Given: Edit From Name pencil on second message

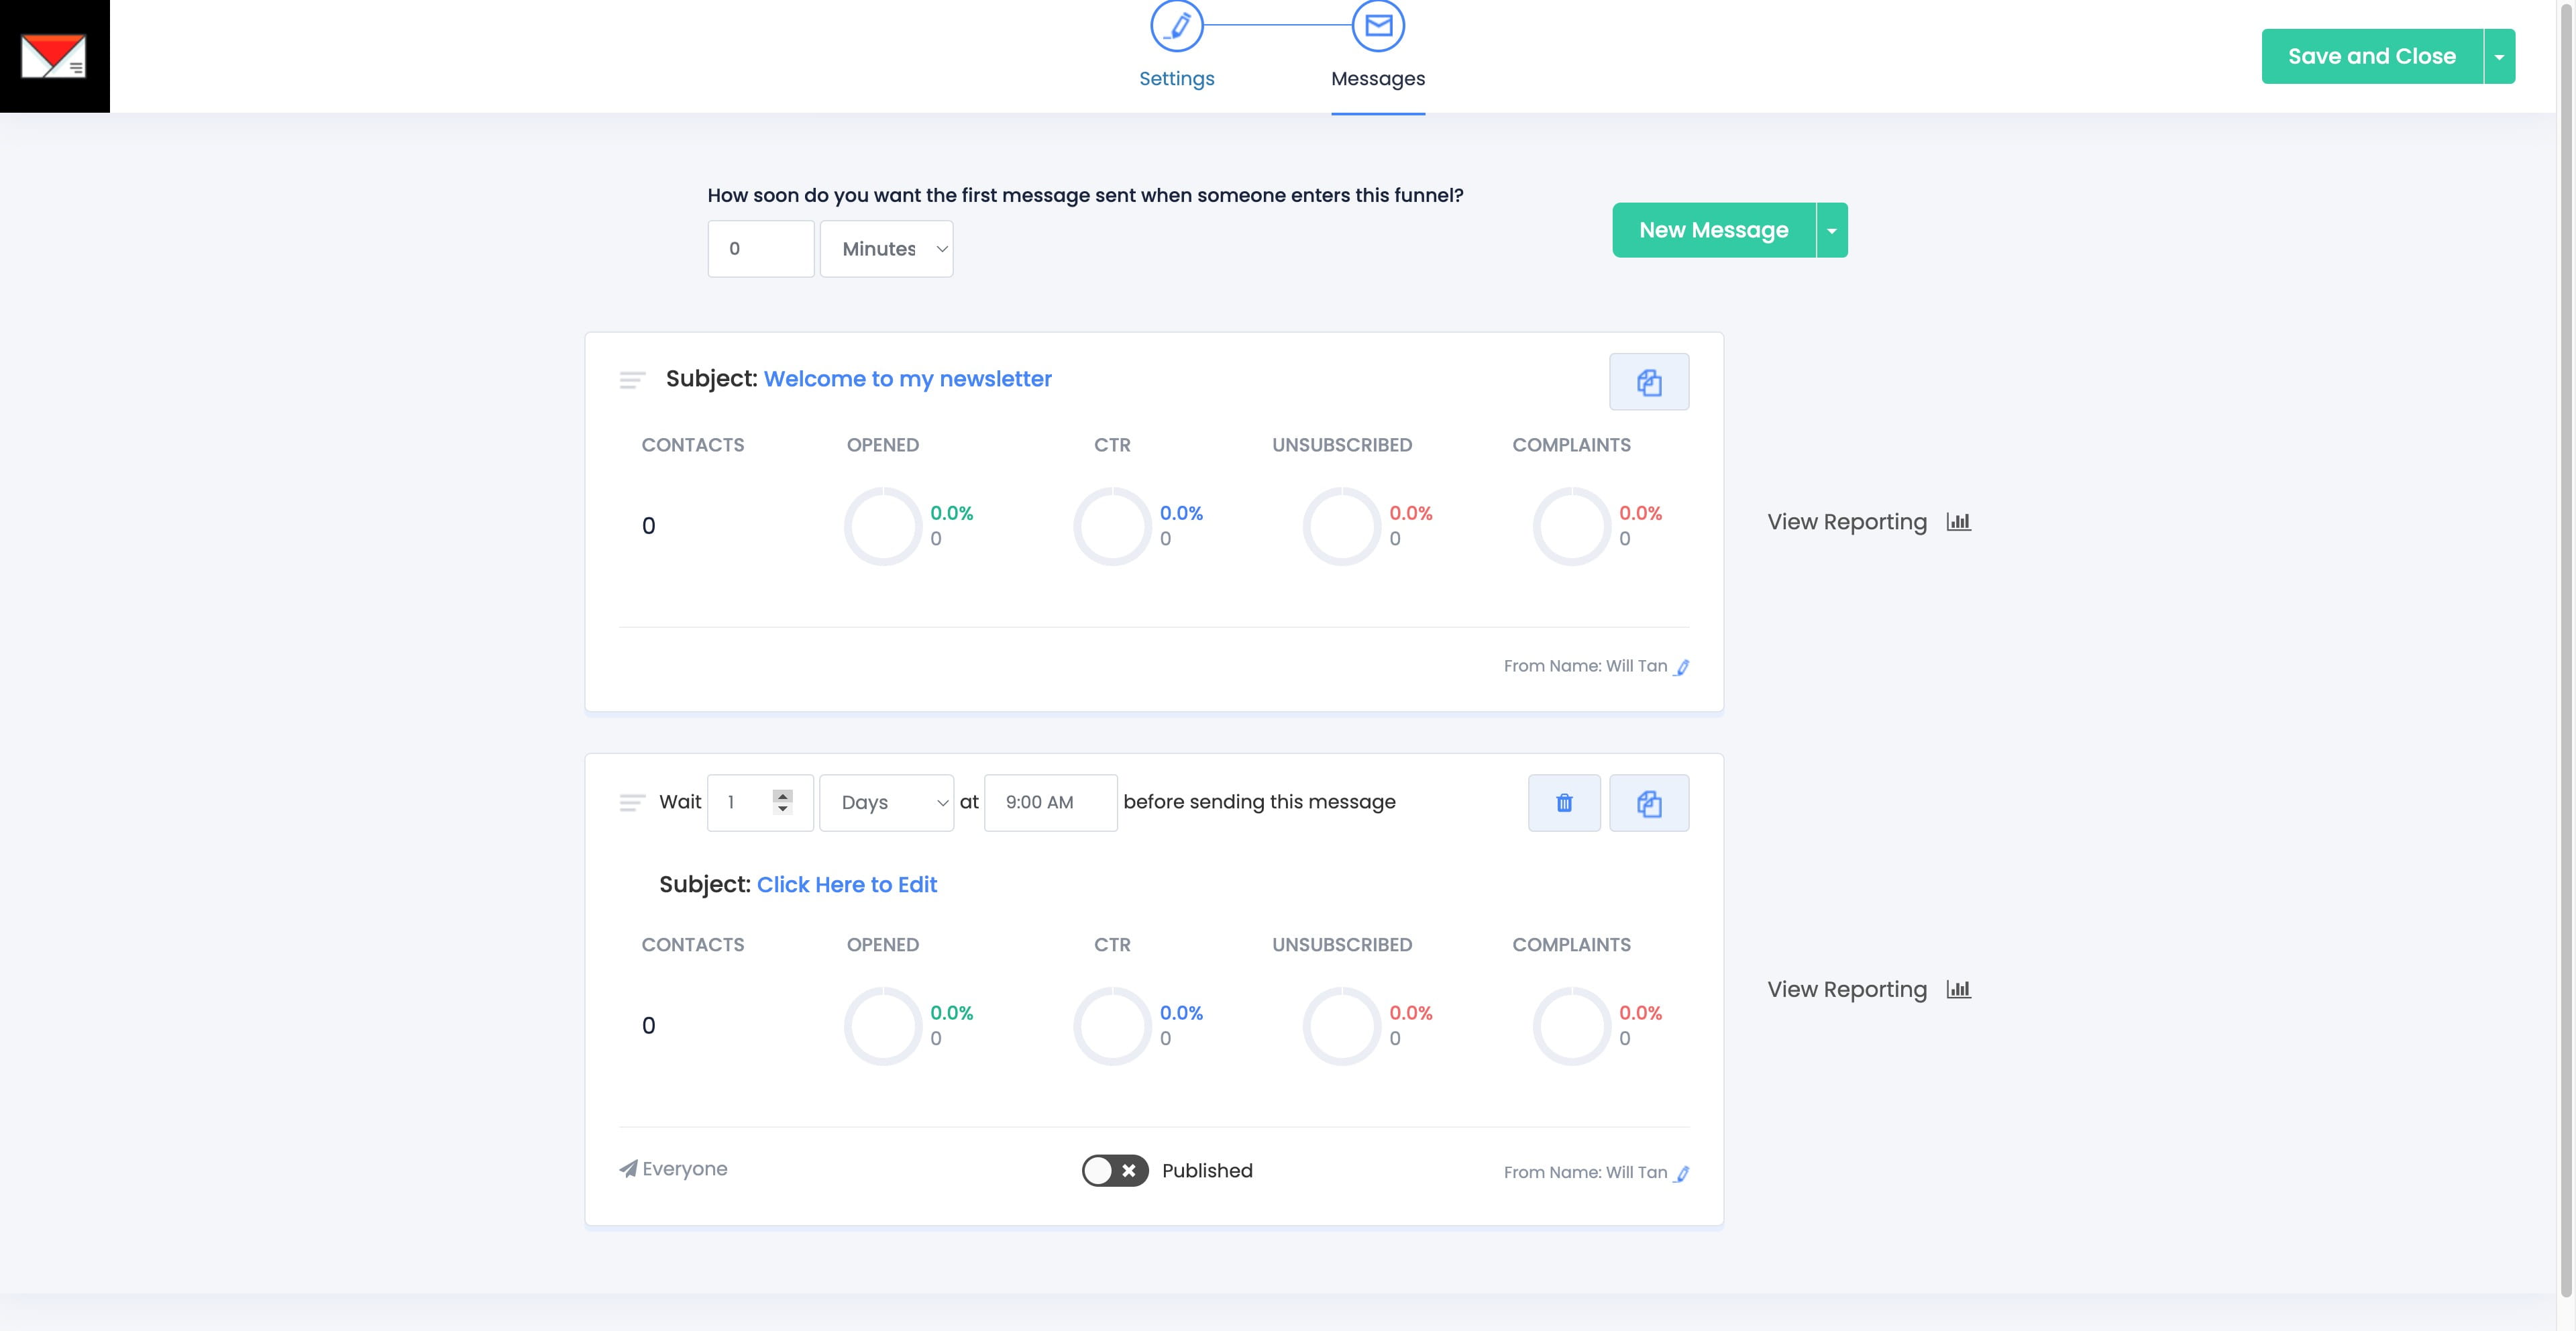Looking at the screenshot, I should click(x=1682, y=1173).
